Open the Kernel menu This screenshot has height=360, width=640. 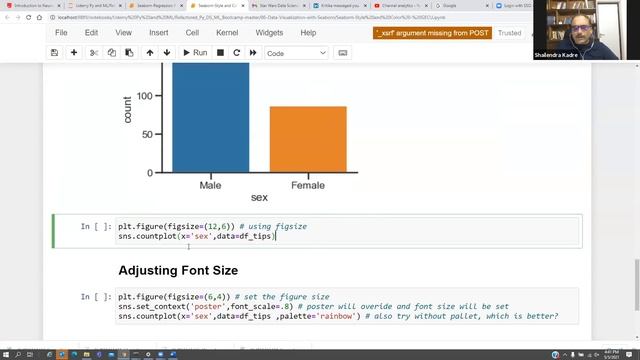(227, 33)
